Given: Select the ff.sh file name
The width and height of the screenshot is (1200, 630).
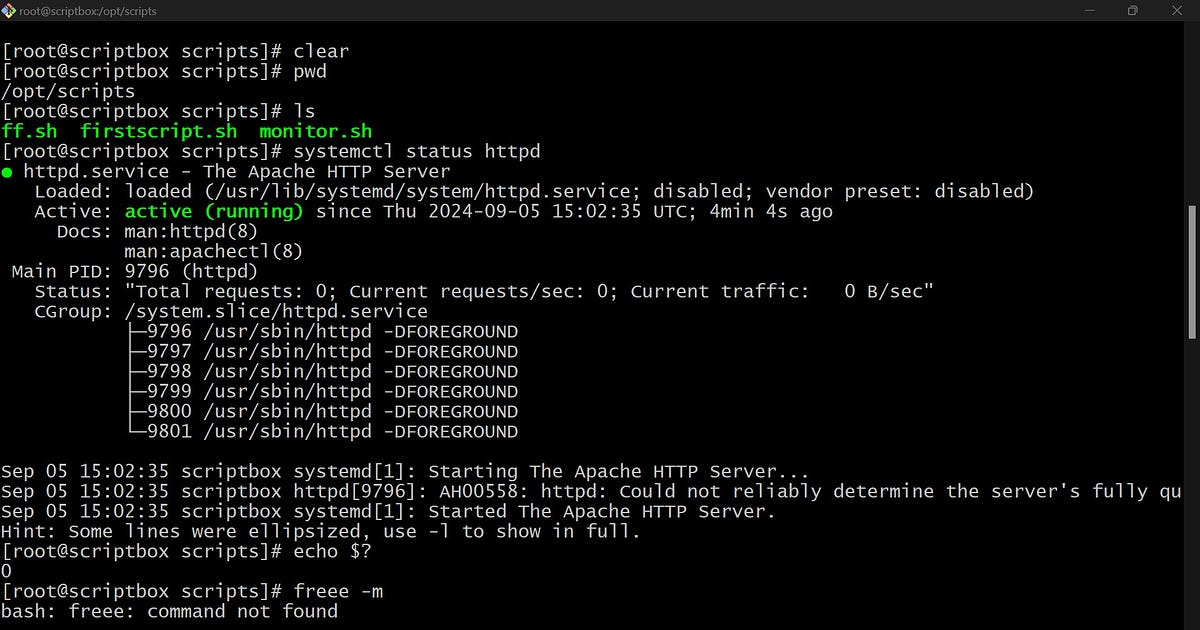Looking at the screenshot, I should click(x=29, y=131).
